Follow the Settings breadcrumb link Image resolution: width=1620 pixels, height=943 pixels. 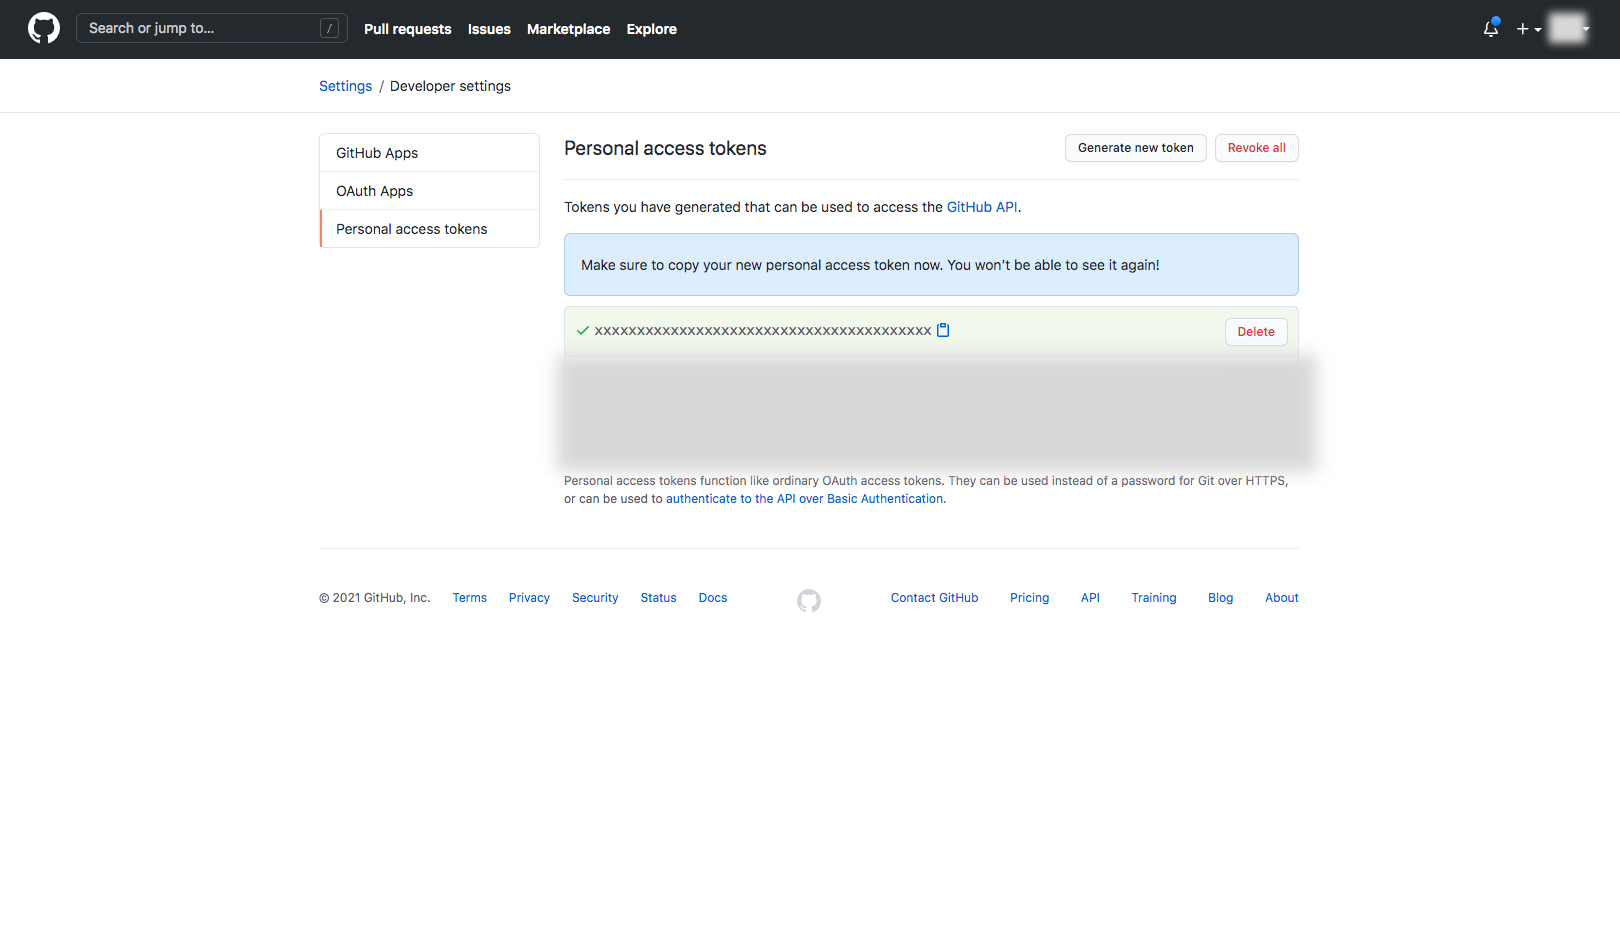[345, 86]
